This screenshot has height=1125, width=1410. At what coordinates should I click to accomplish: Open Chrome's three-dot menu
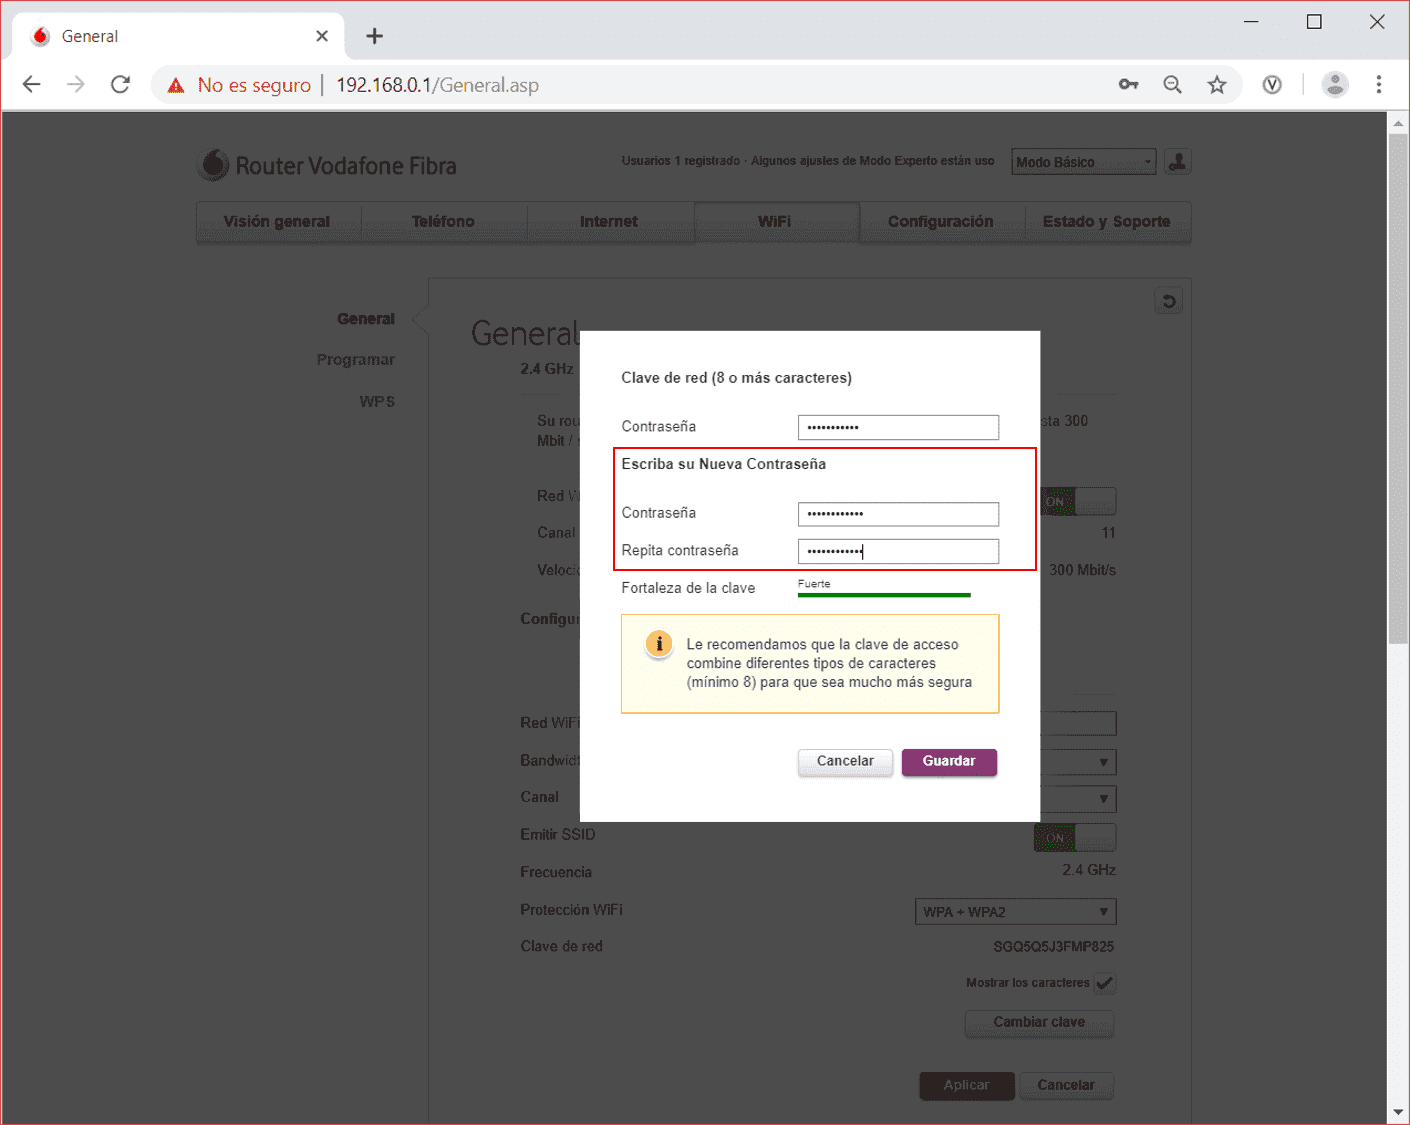pyautogui.click(x=1378, y=85)
